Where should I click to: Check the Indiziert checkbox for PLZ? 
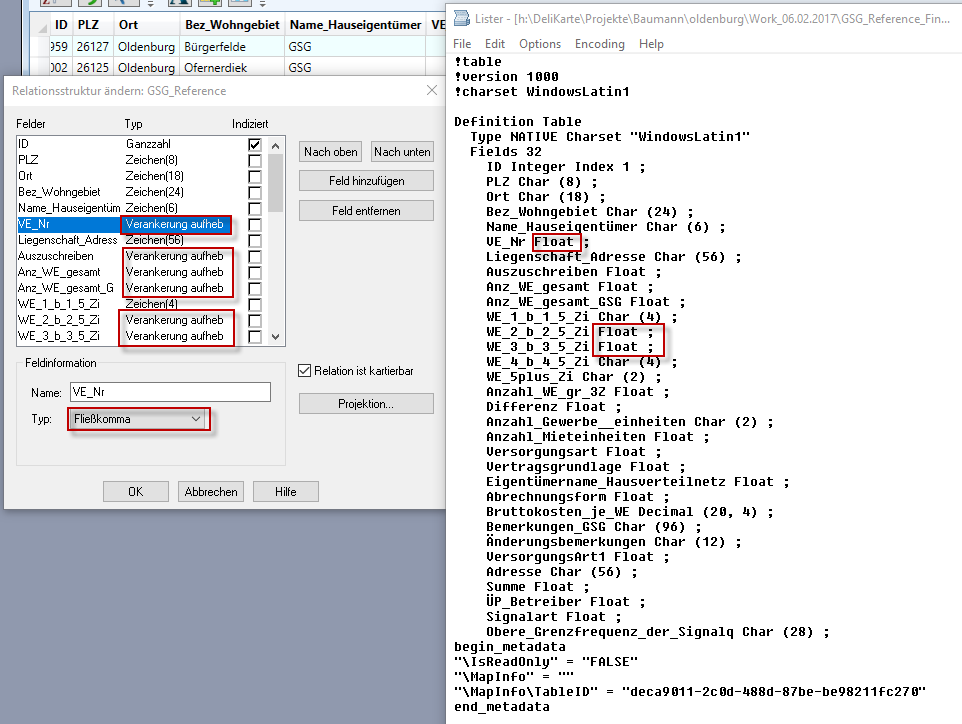[253, 159]
